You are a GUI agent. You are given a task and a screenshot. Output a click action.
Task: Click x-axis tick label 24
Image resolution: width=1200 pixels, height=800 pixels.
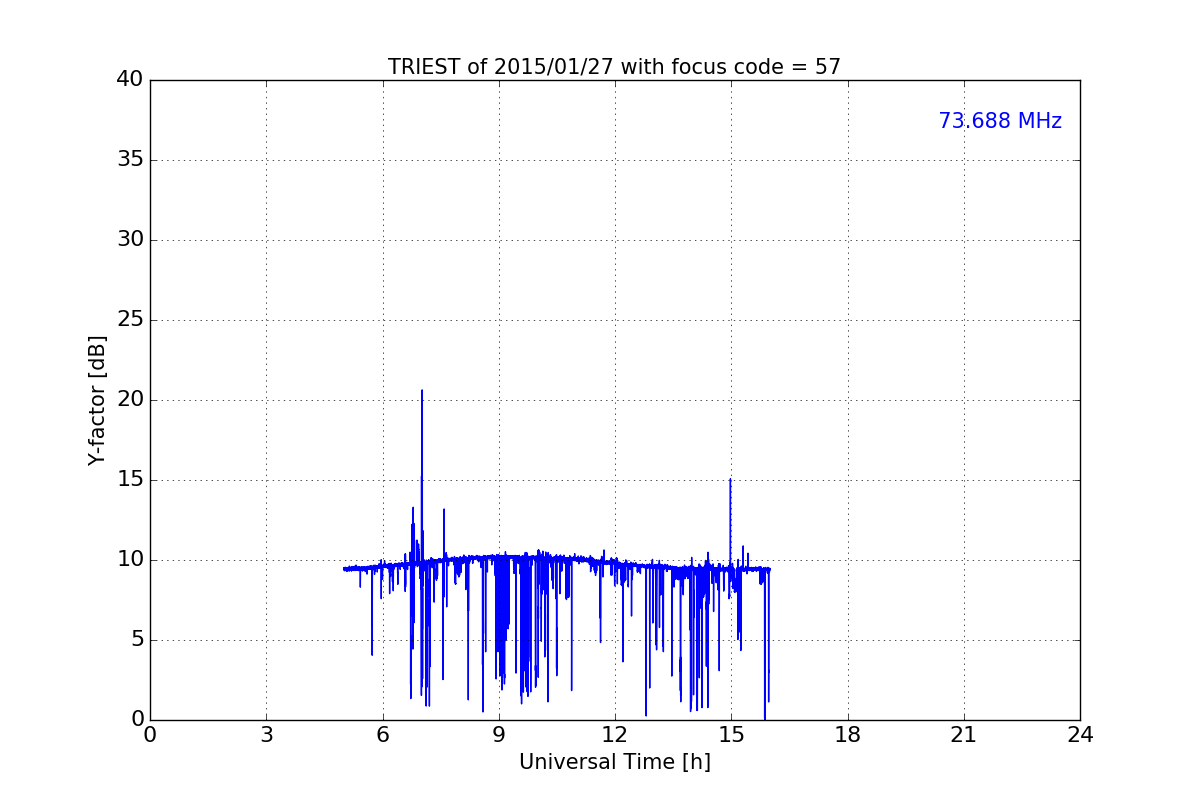click(x=1080, y=735)
